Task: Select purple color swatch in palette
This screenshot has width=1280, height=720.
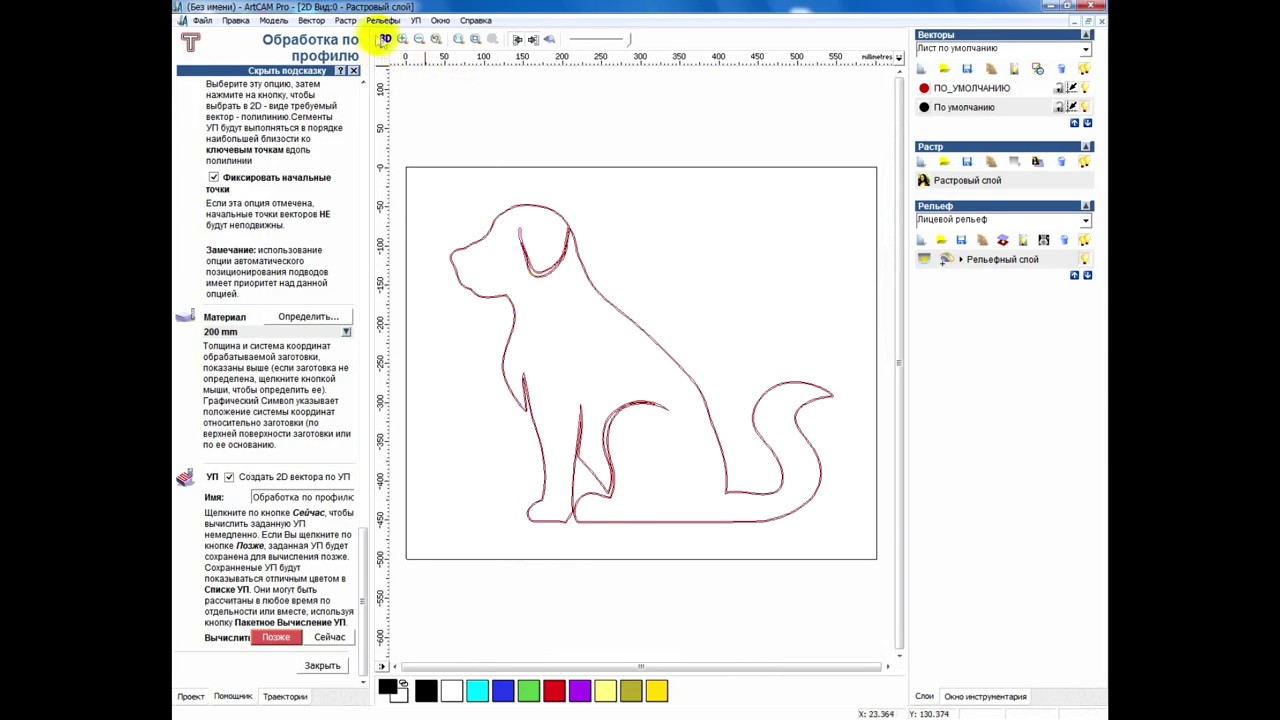Action: 580,690
